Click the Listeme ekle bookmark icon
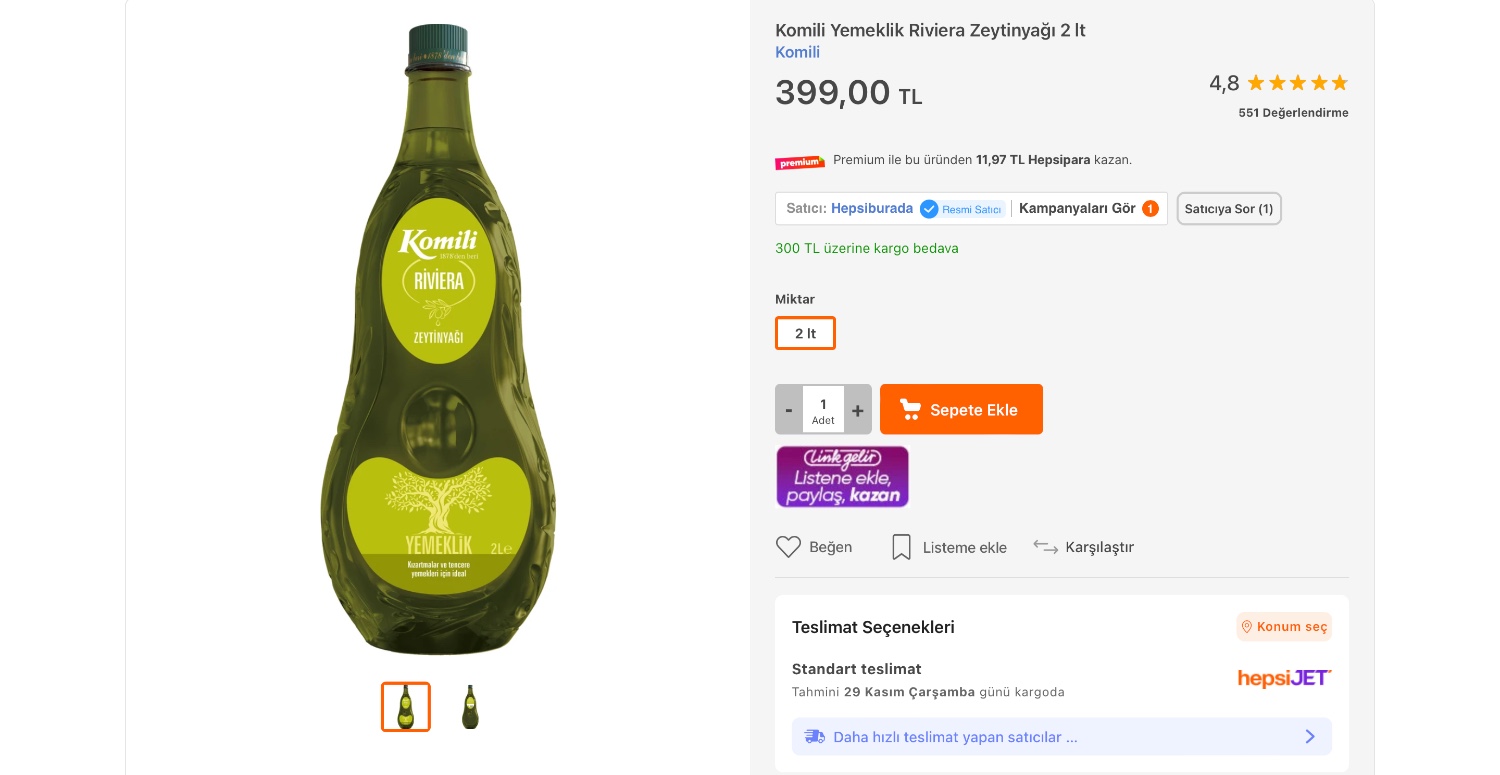The image size is (1500, 775). (901, 547)
